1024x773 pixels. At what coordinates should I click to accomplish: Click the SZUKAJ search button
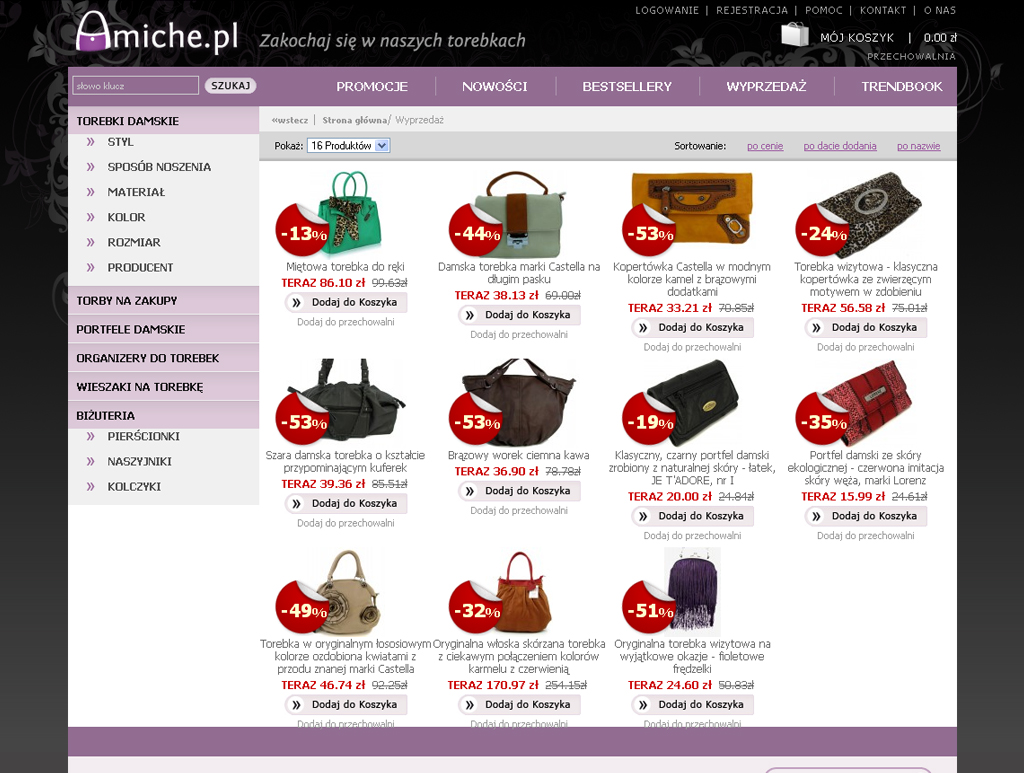231,86
